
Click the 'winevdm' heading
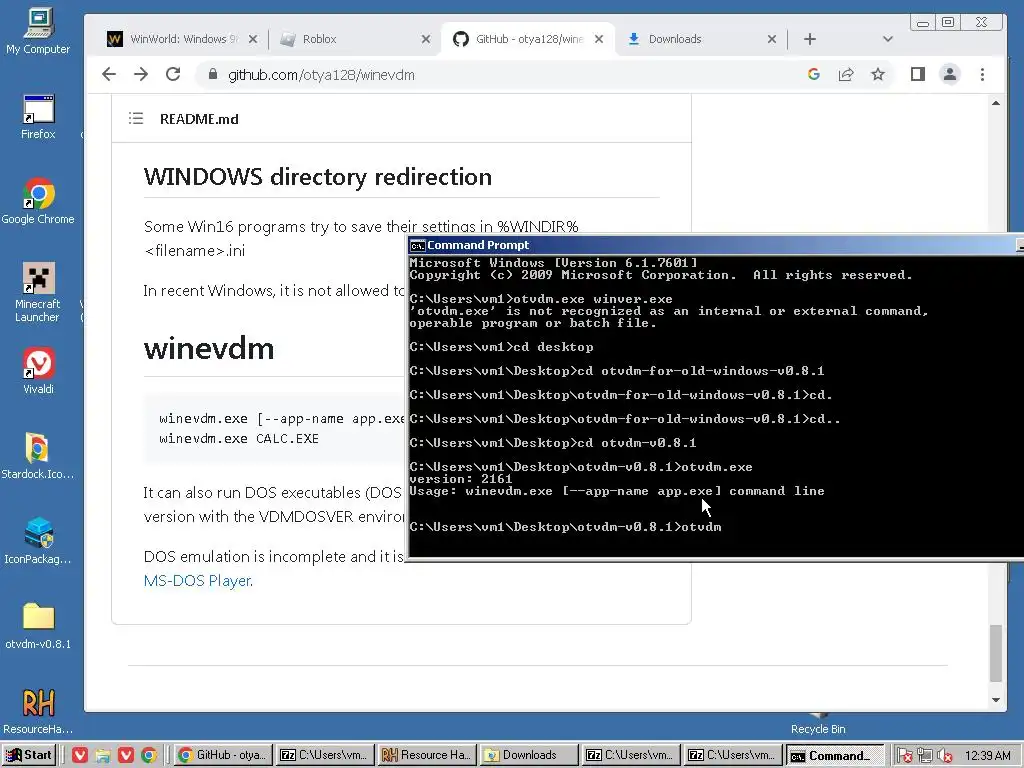[x=209, y=348]
